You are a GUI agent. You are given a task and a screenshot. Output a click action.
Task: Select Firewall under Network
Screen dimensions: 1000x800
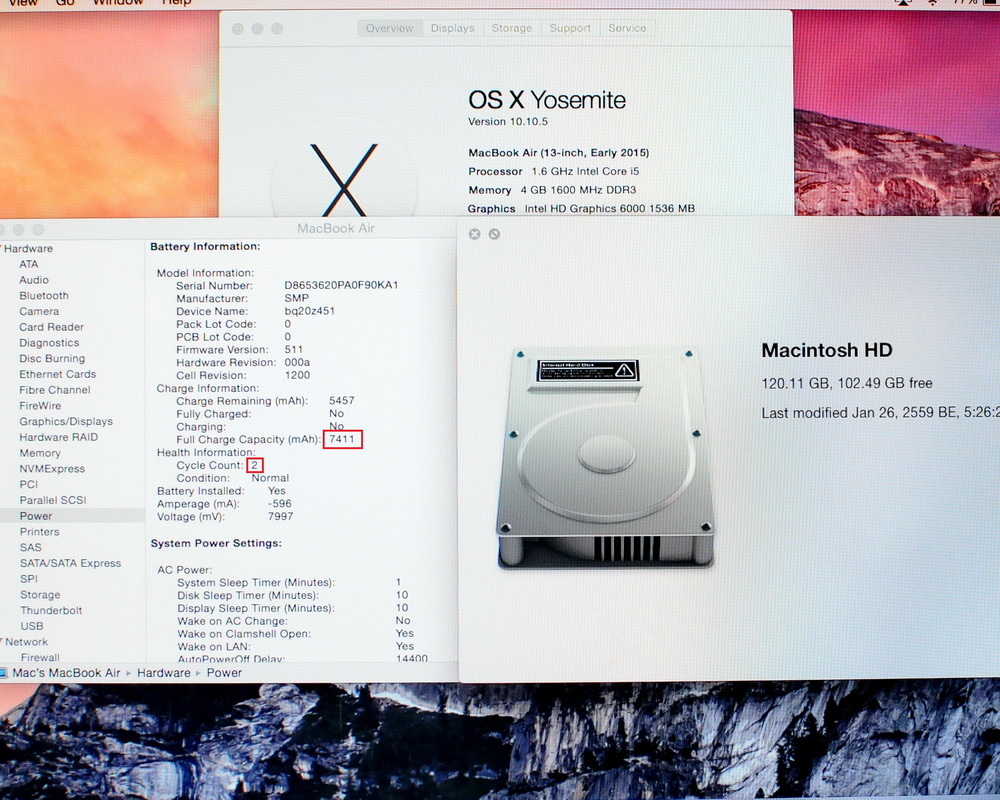tap(40, 657)
